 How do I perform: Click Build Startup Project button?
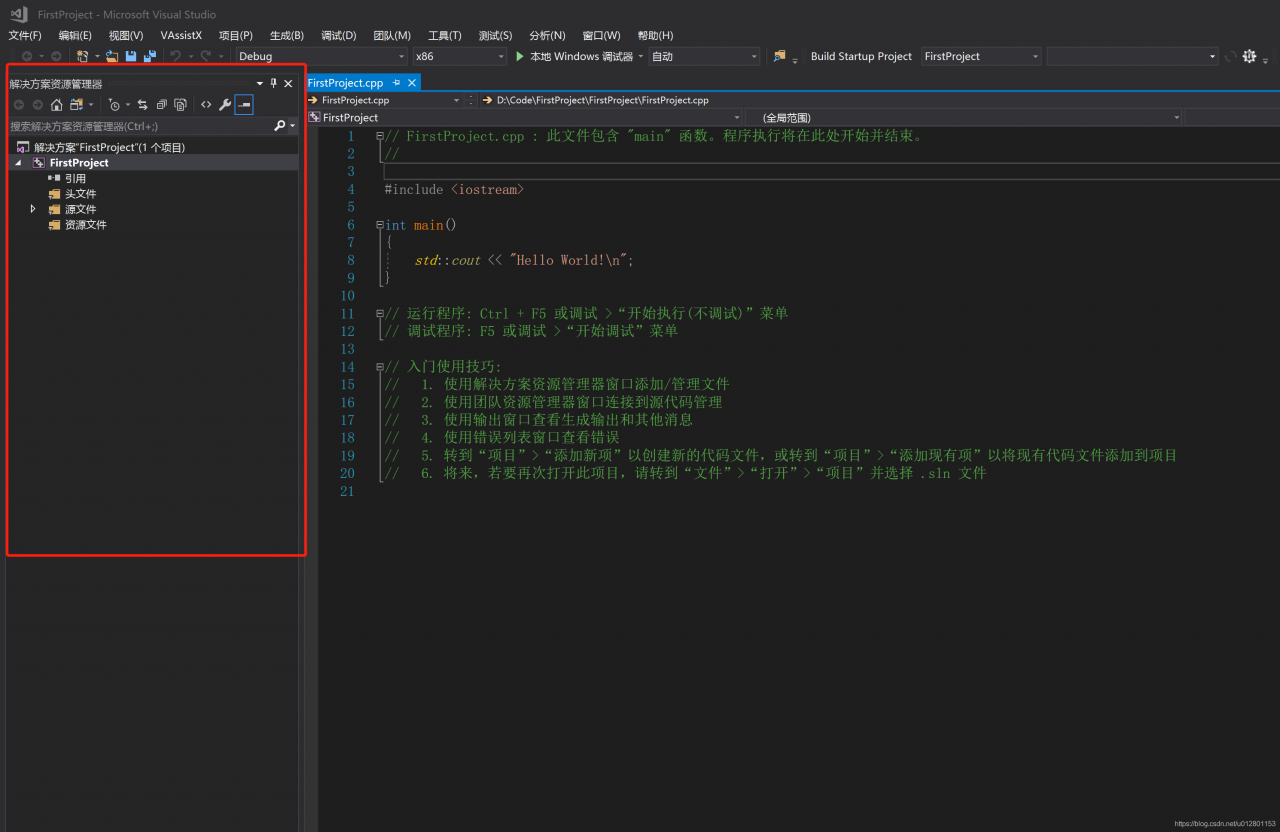click(x=861, y=57)
